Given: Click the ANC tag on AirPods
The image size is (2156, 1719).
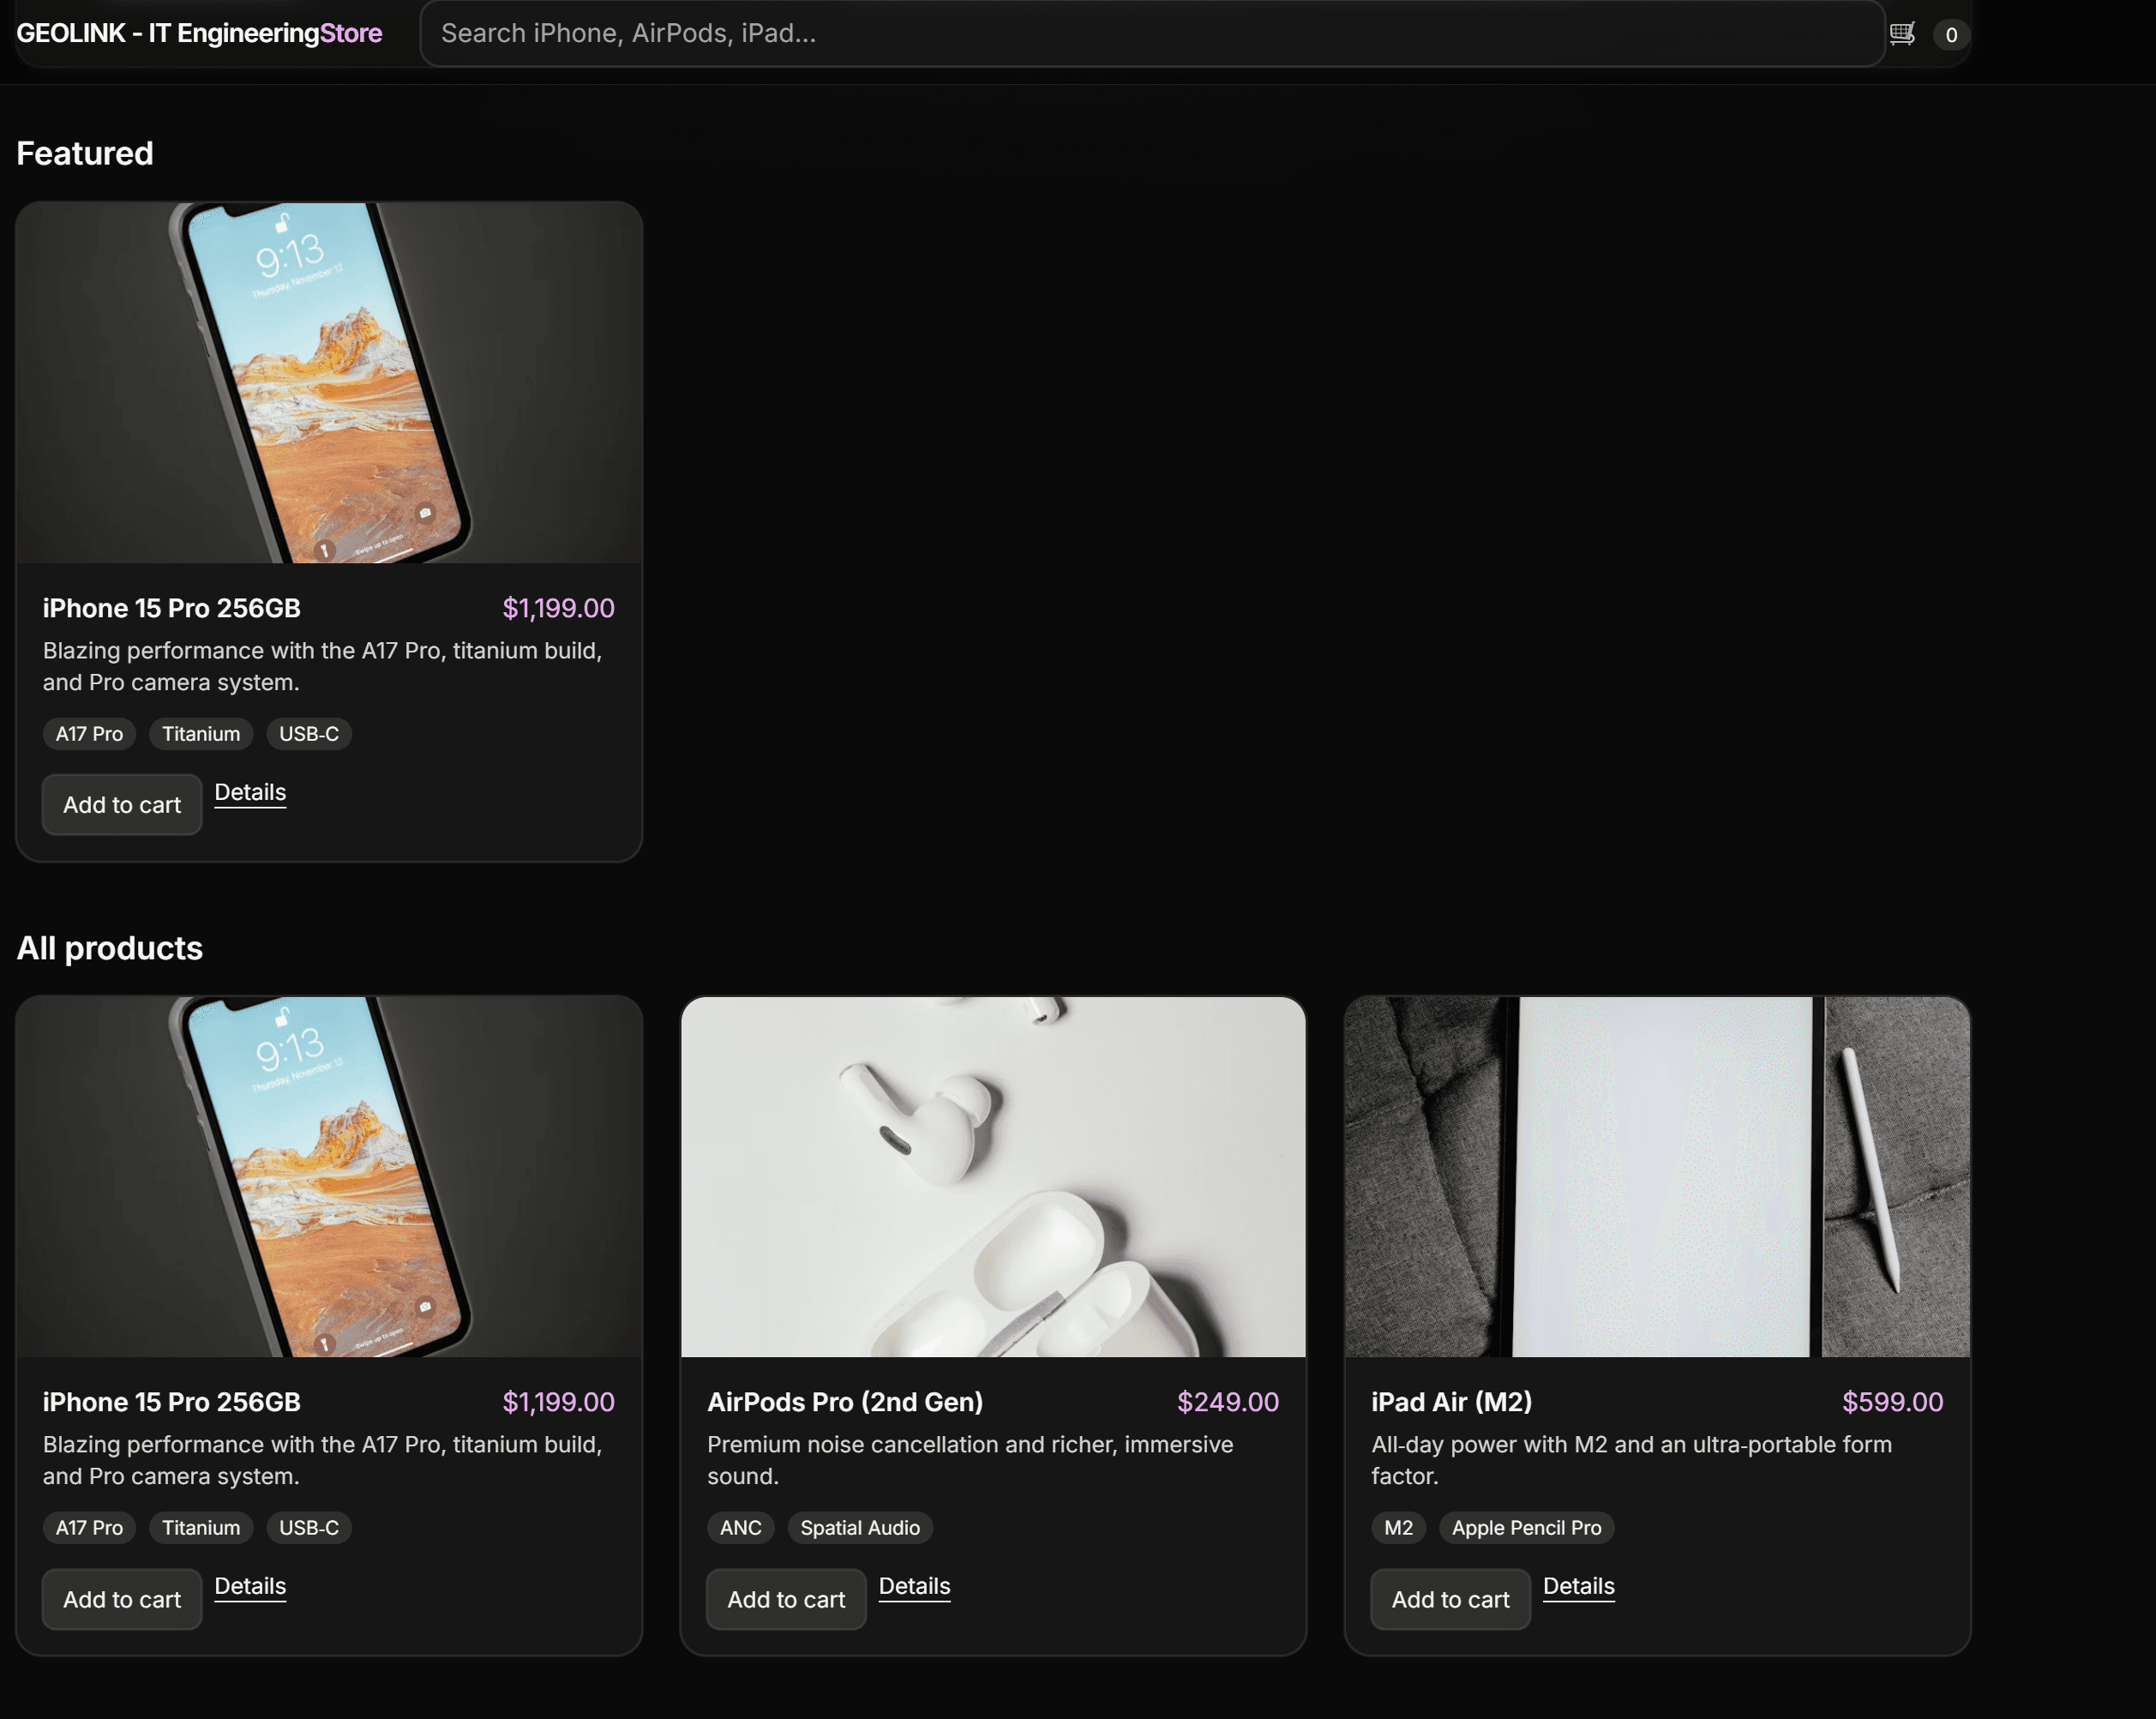Looking at the screenshot, I should (740, 1527).
